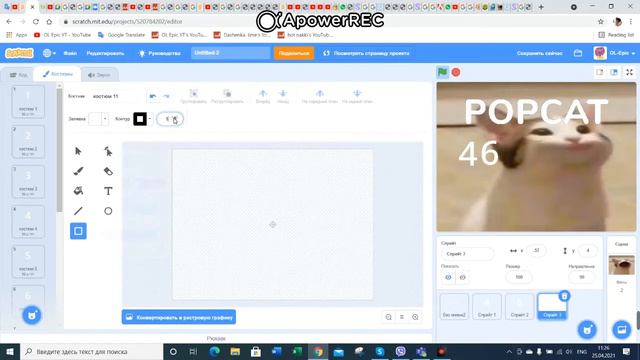640x360 pixels.
Task: Select the Circle tool
Action: point(108,211)
